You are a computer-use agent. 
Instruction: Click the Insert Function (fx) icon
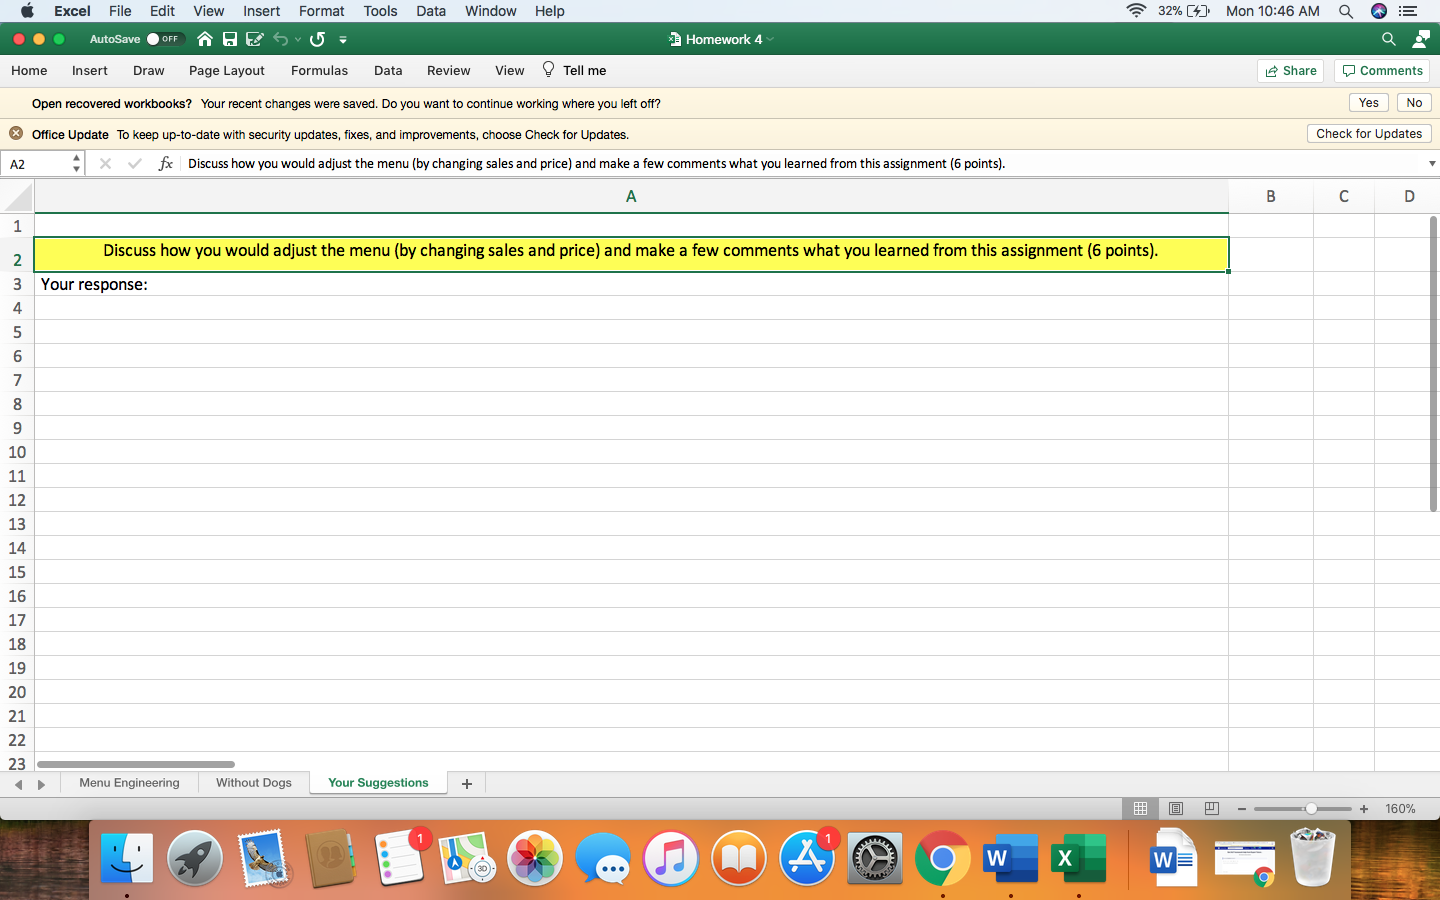[165, 163]
